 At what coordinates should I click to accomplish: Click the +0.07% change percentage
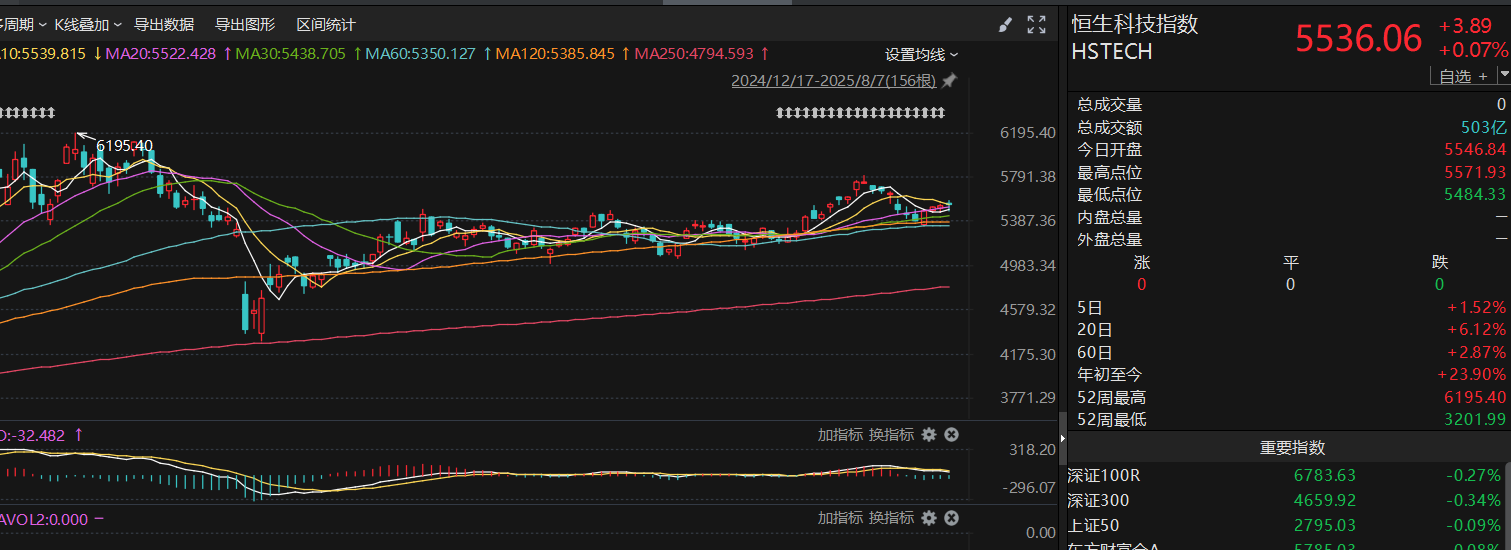[1473, 50]
